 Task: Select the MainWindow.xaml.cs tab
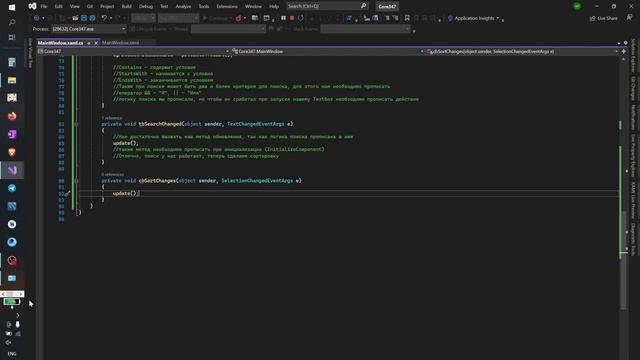60,42
